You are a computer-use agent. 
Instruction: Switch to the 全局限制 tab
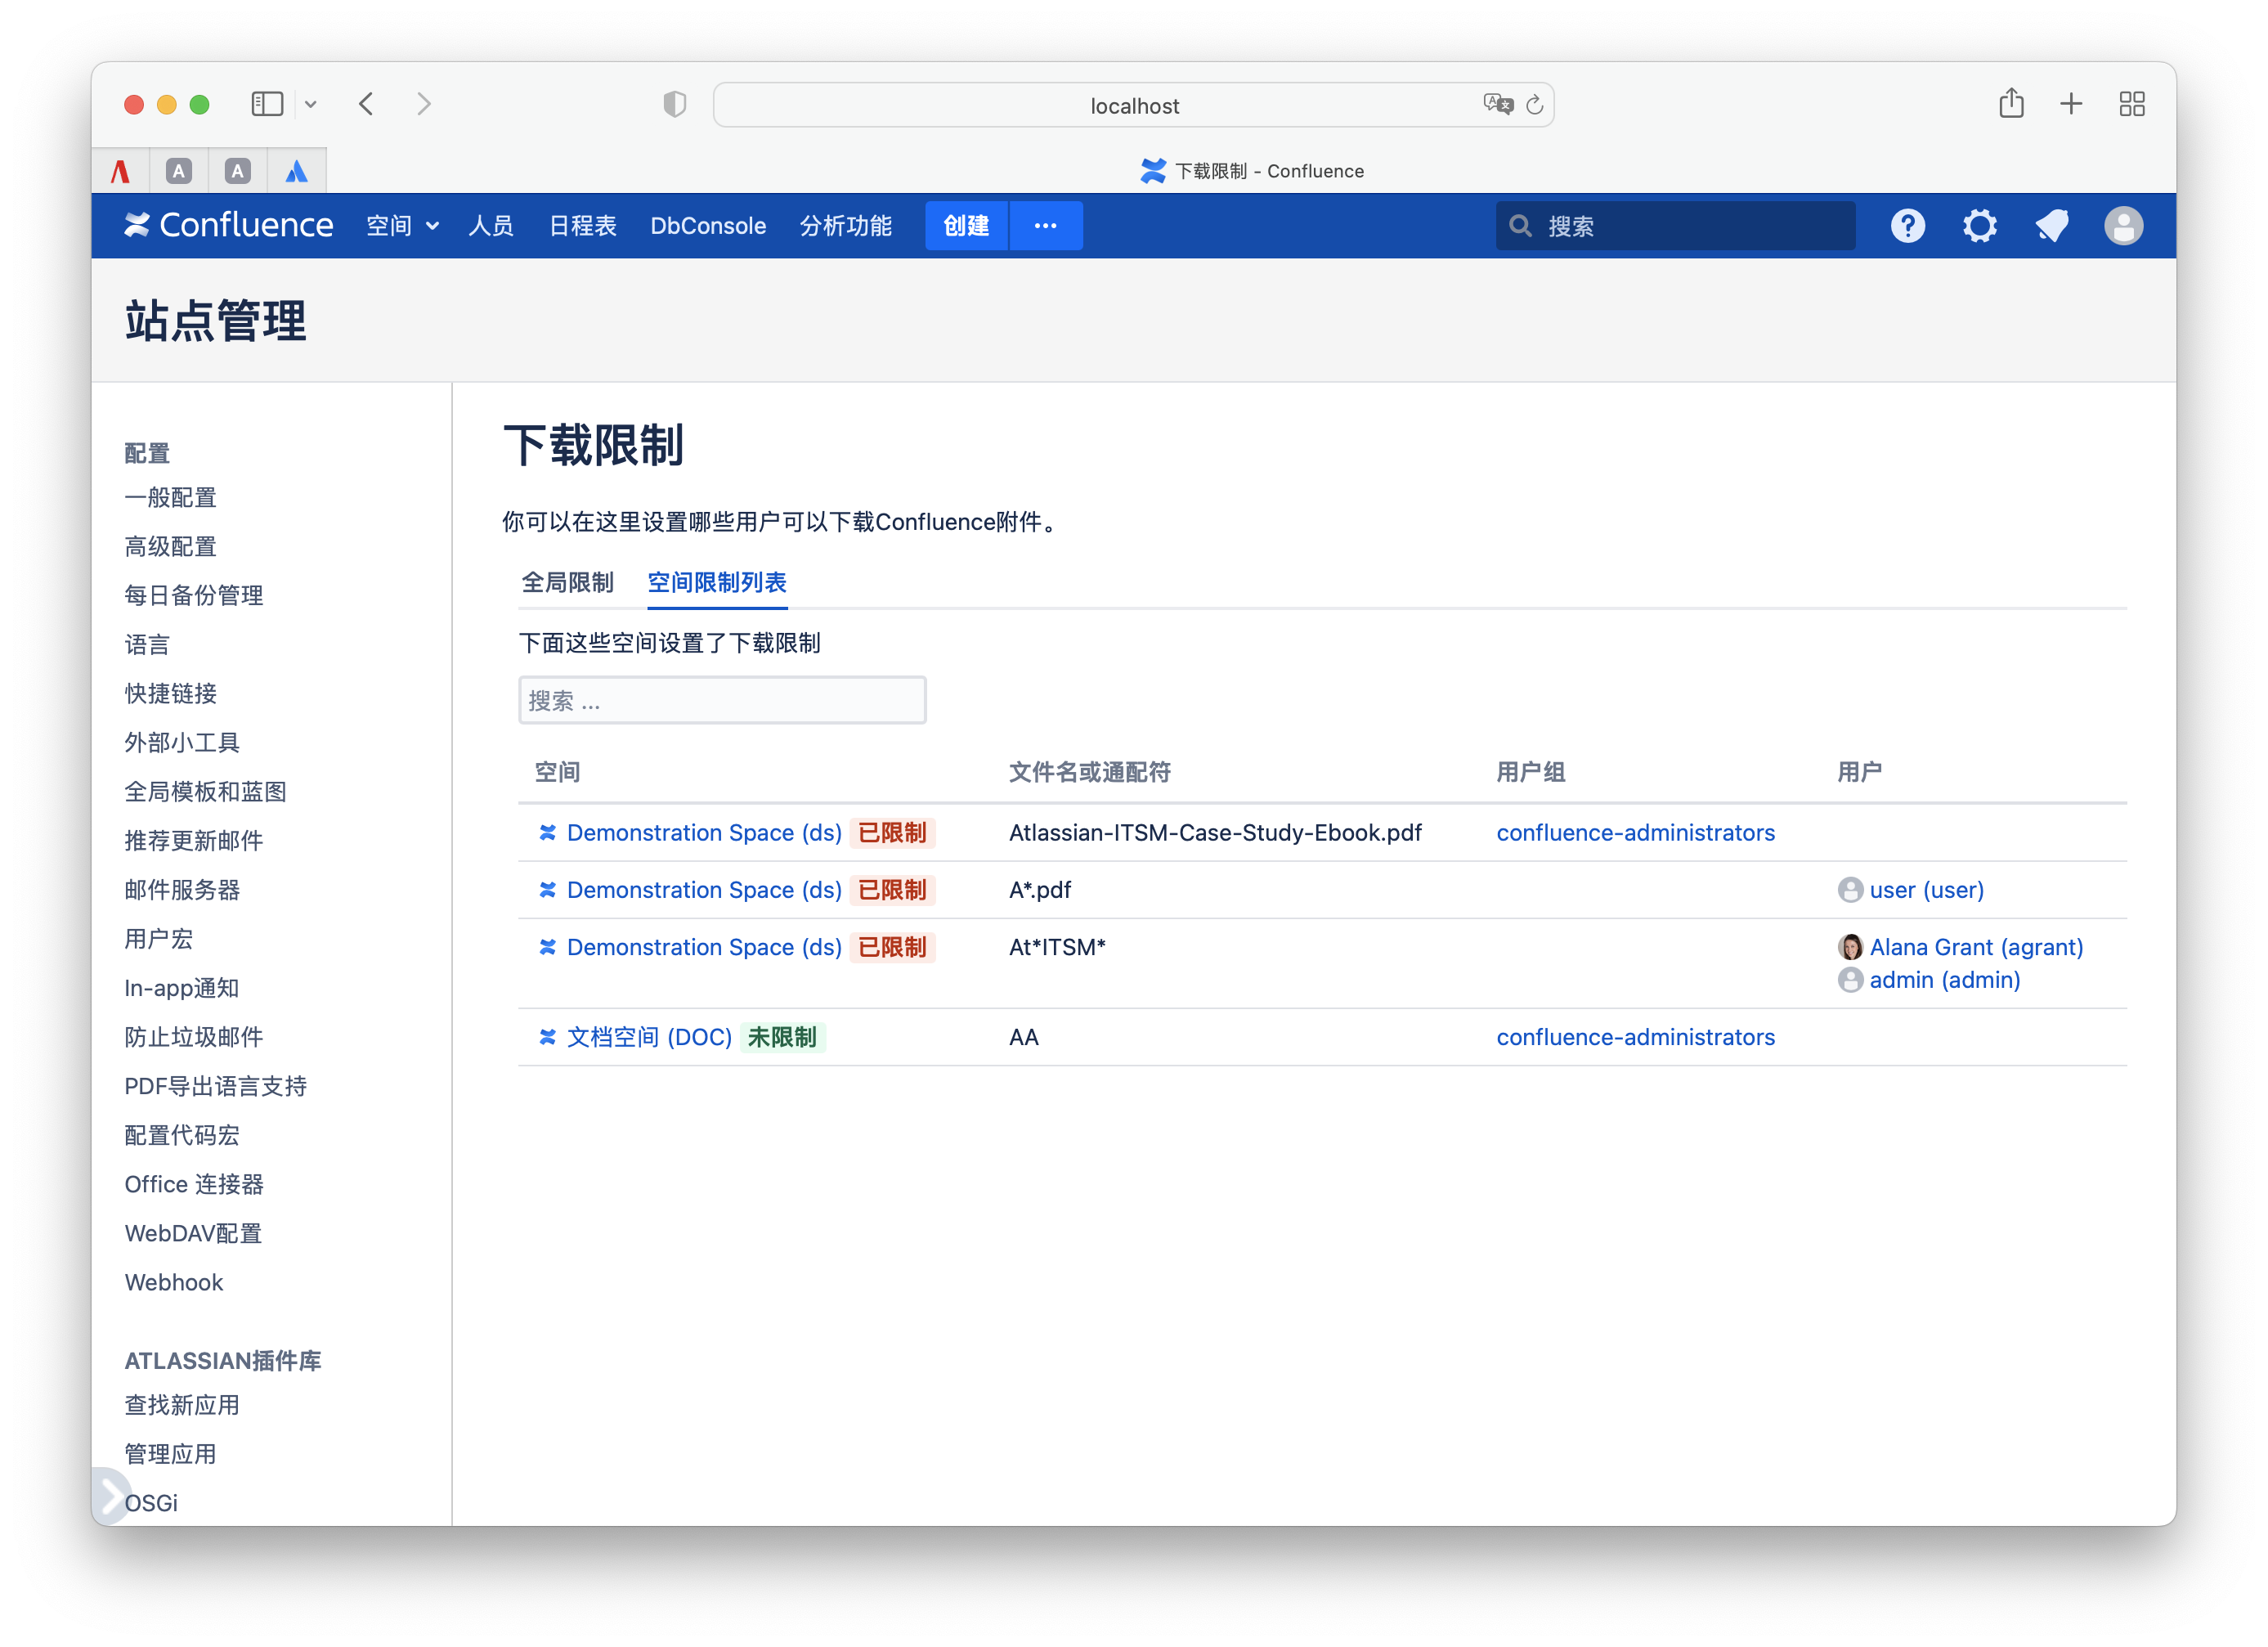[567, 582]
